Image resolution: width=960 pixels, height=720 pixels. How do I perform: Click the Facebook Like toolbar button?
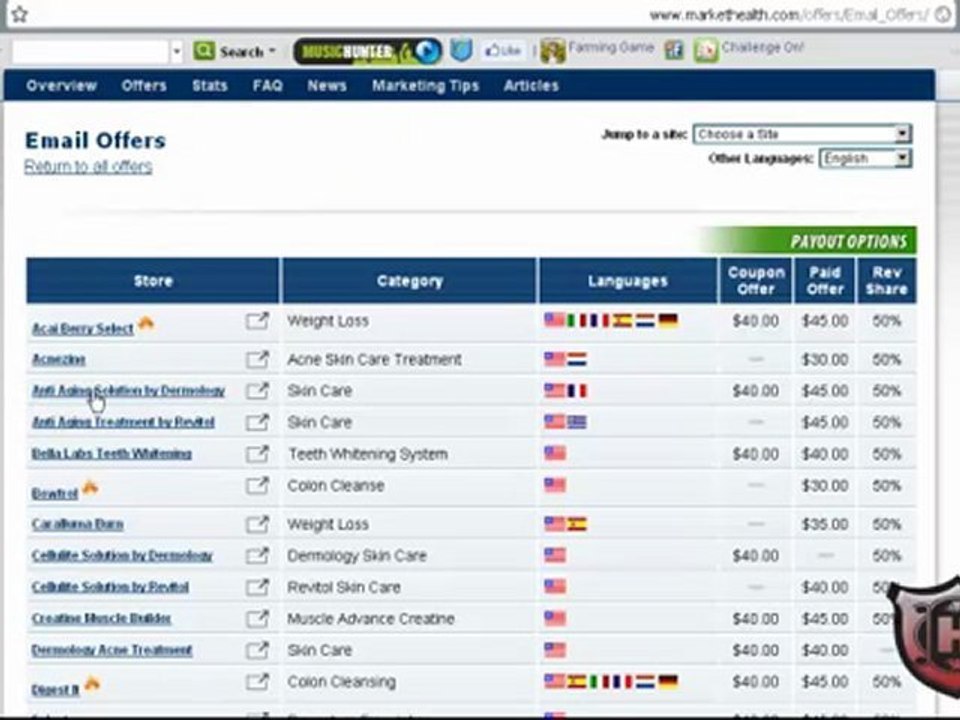(503, 51)
